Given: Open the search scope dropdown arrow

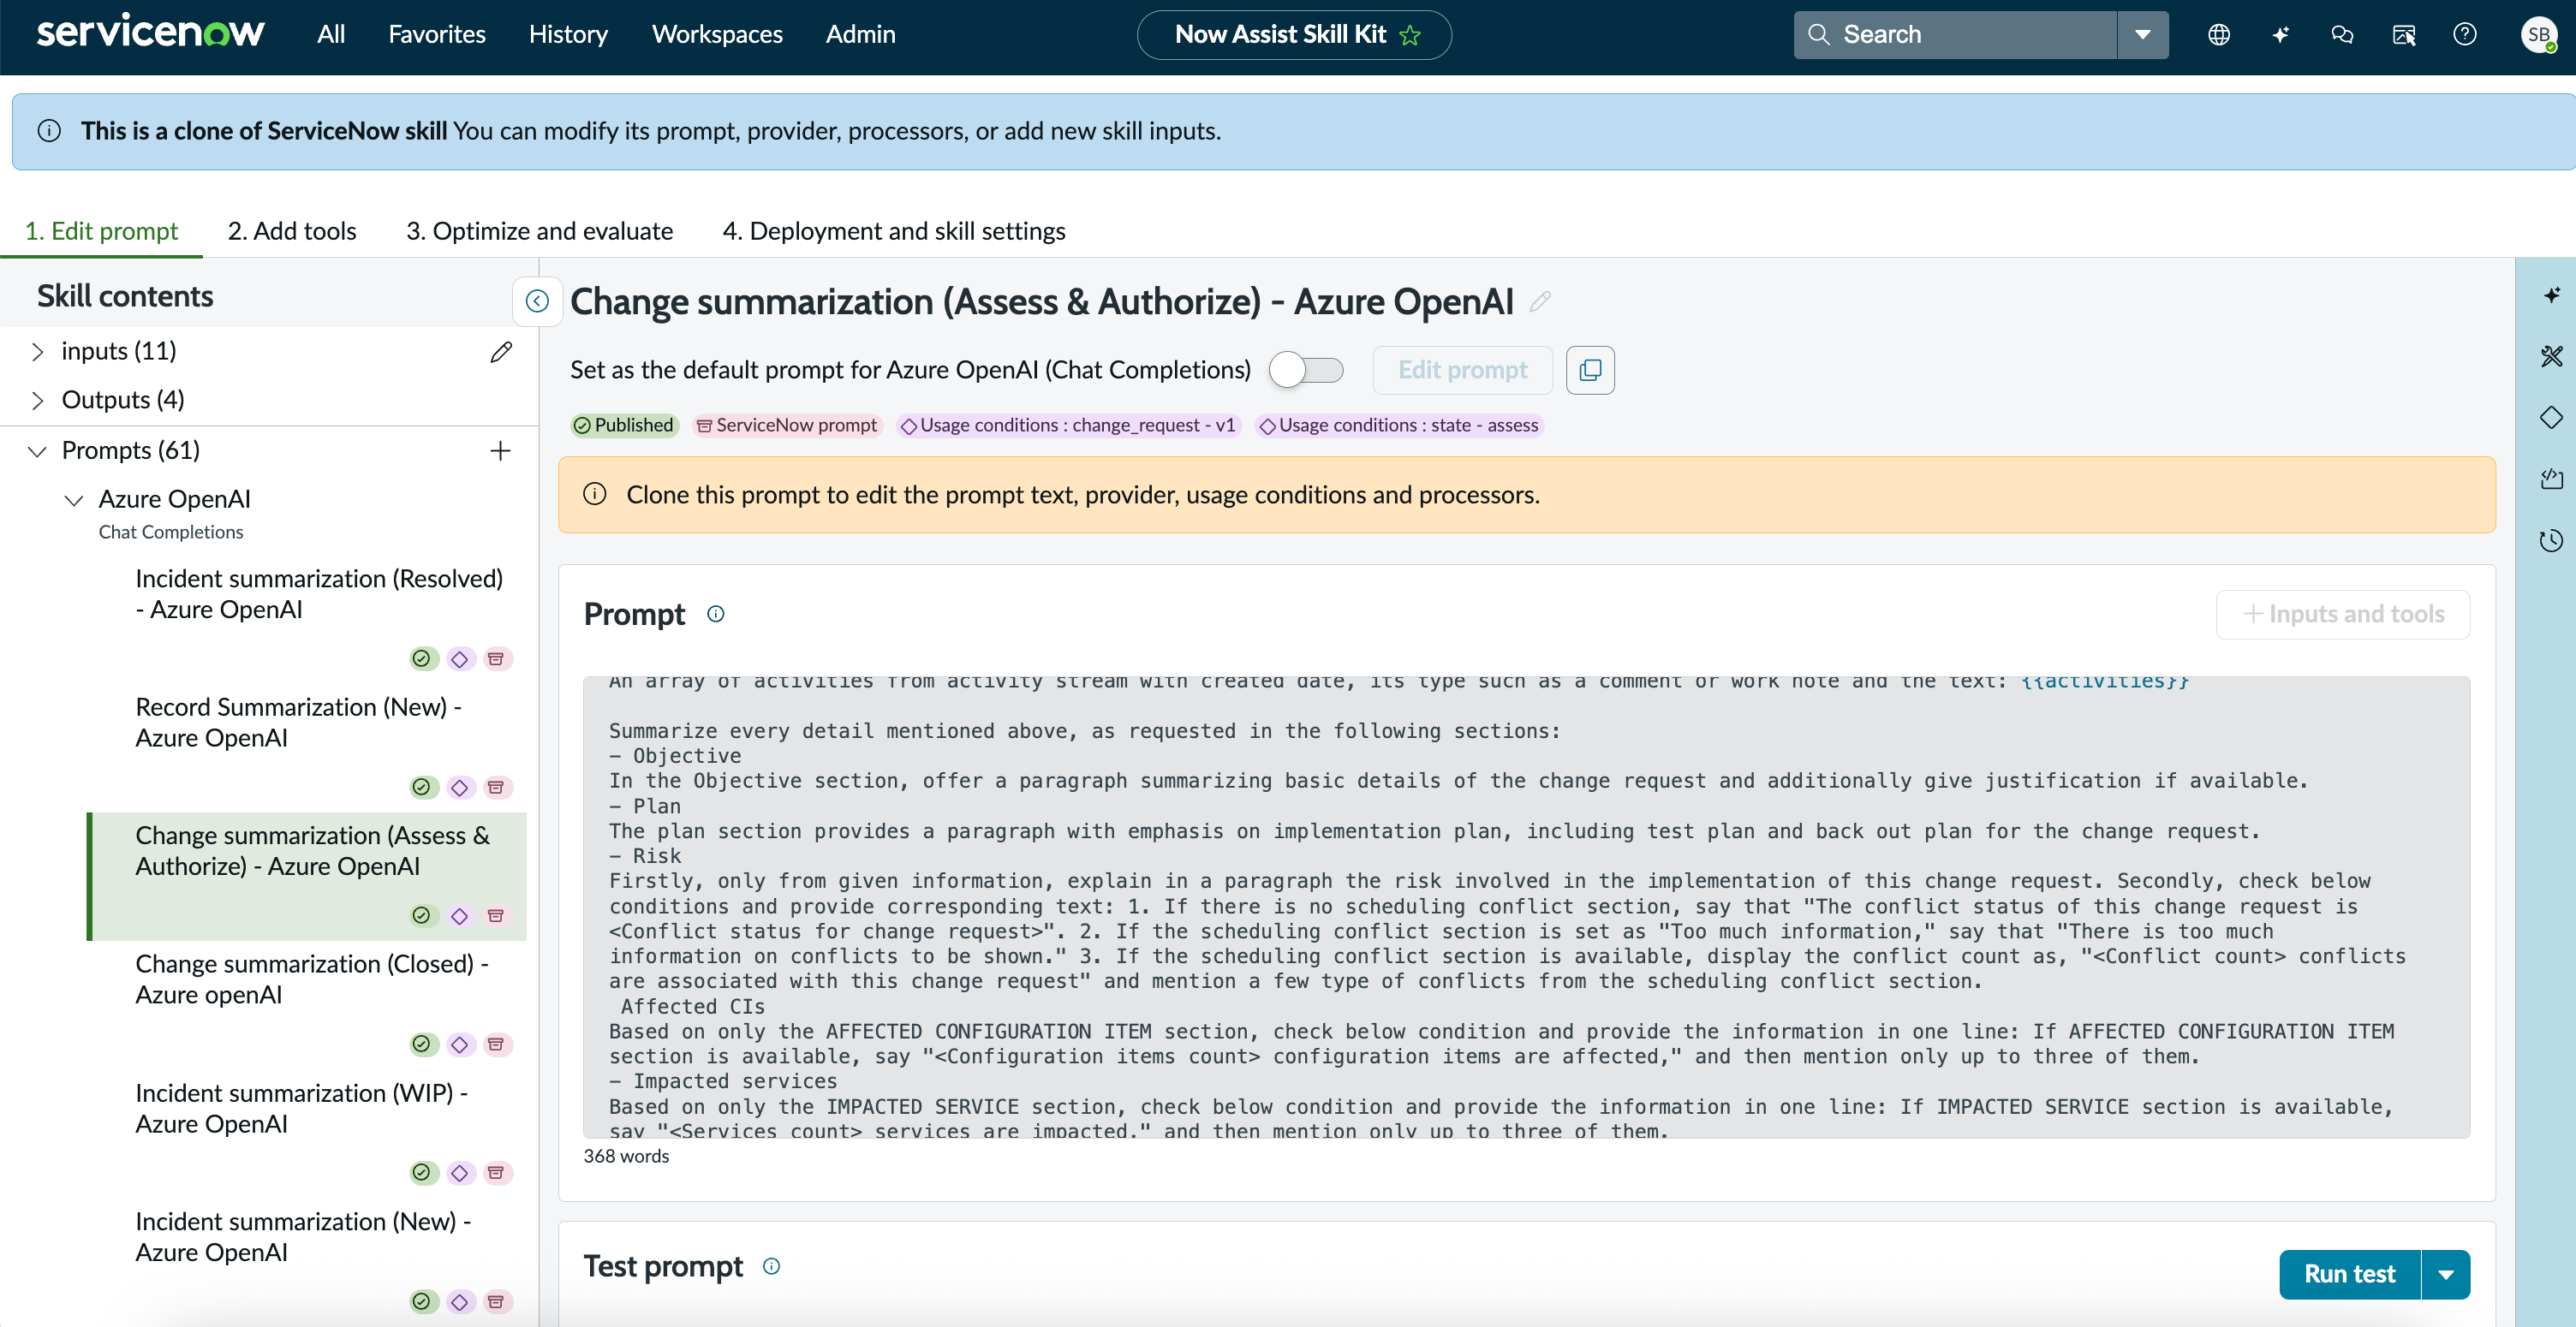Looking at the screenshot, I should (2143, 35).
